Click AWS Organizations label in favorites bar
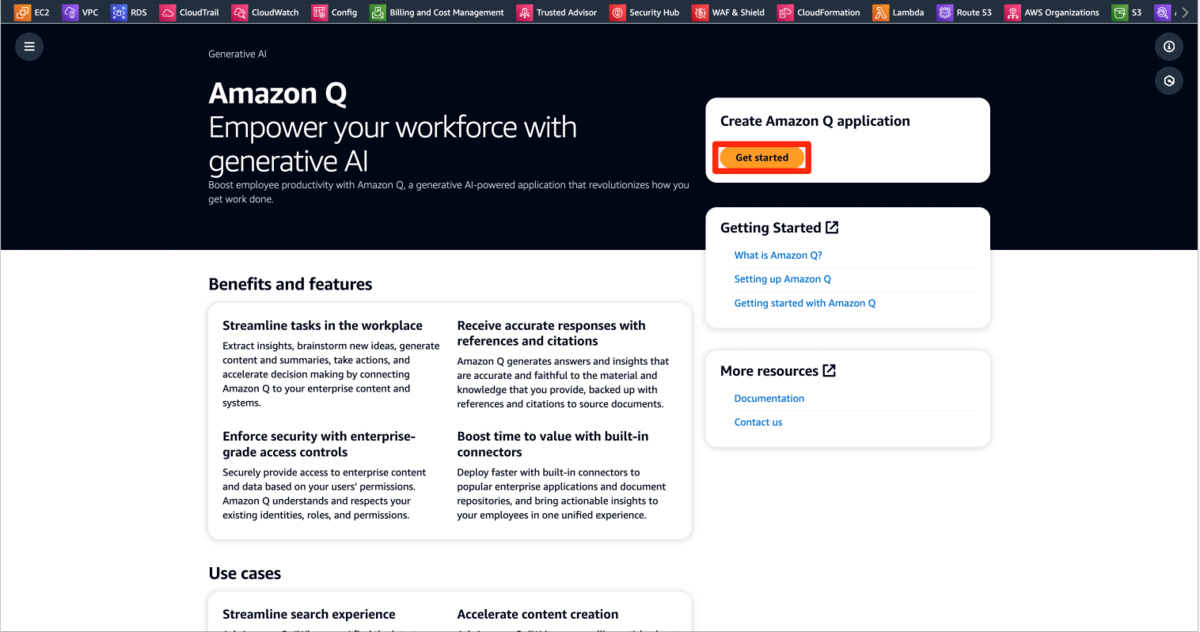Screen dimensions: 1200x632 (1062, 13)
